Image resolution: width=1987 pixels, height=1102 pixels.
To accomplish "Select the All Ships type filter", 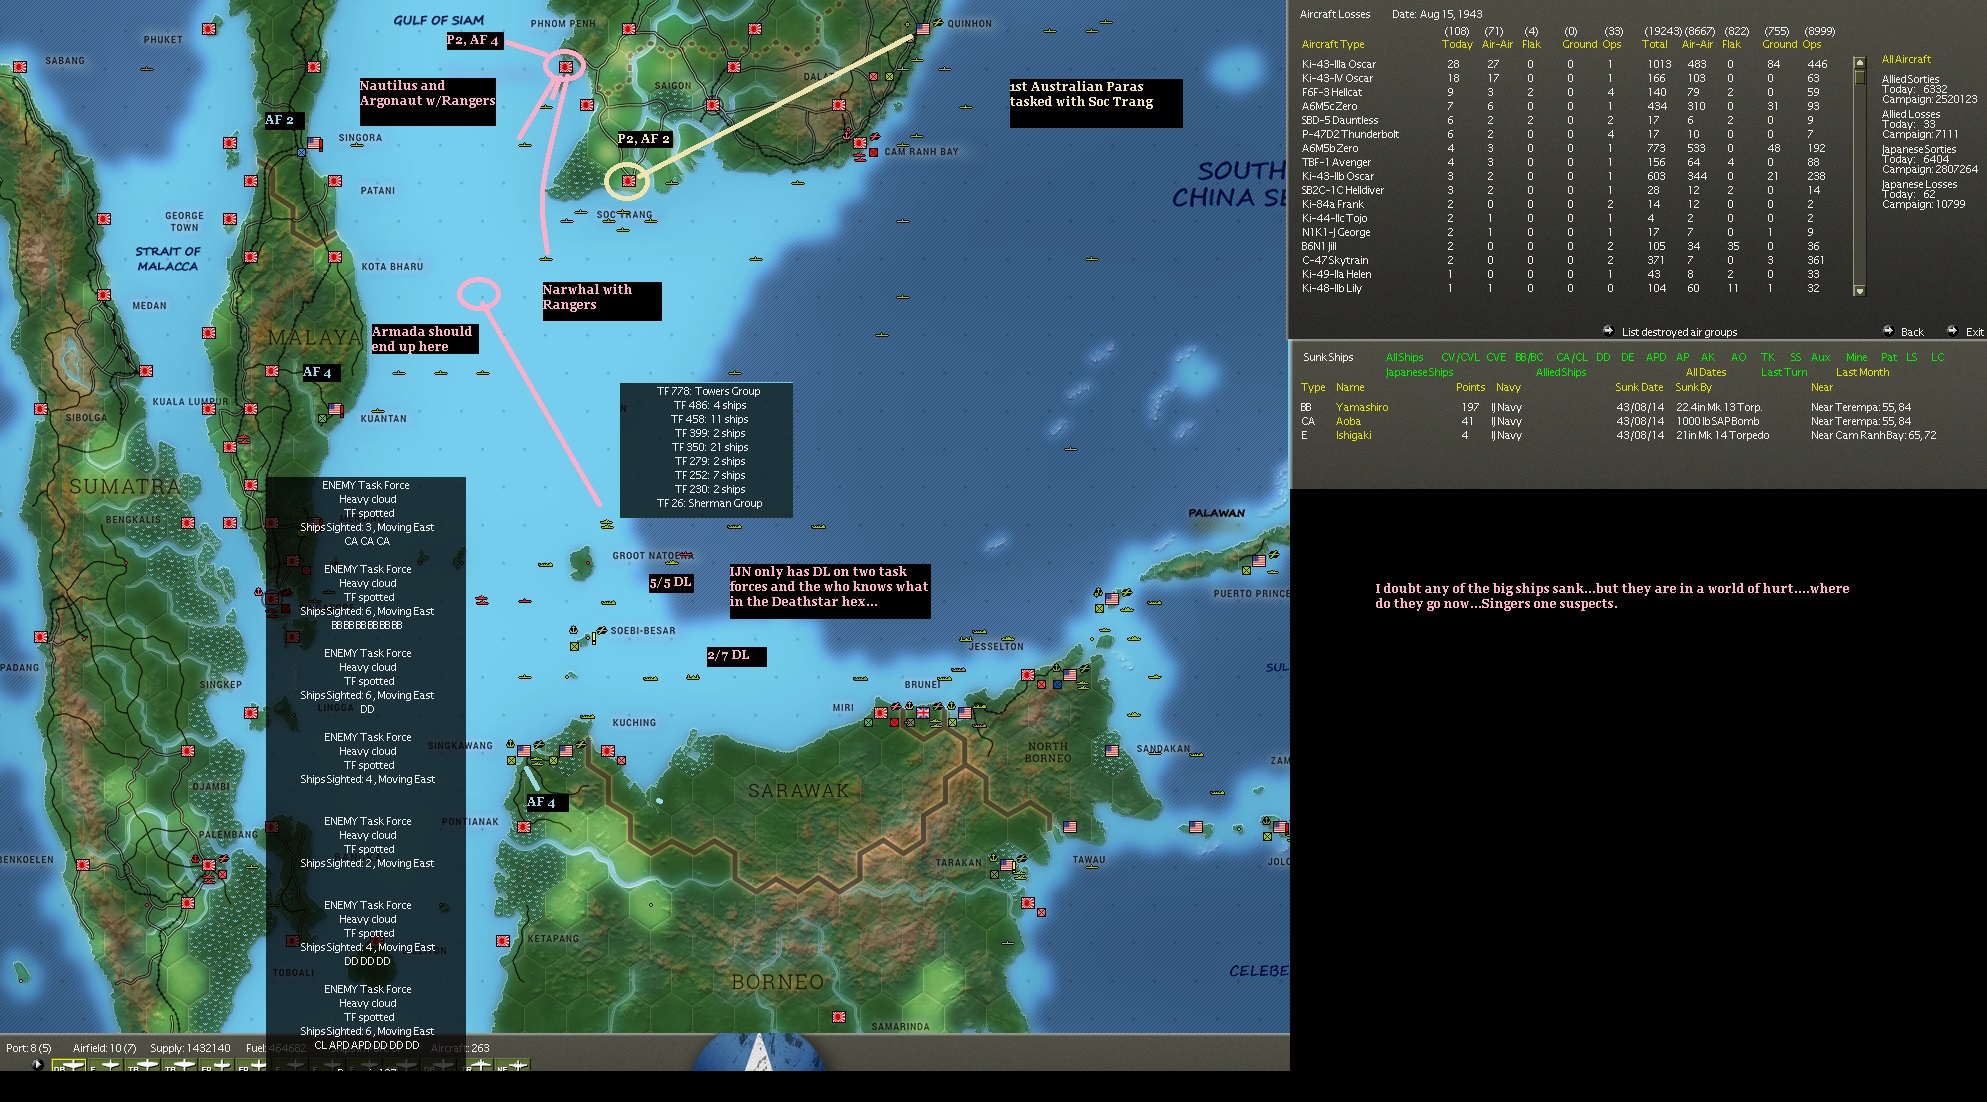I will pos(1404,357).
